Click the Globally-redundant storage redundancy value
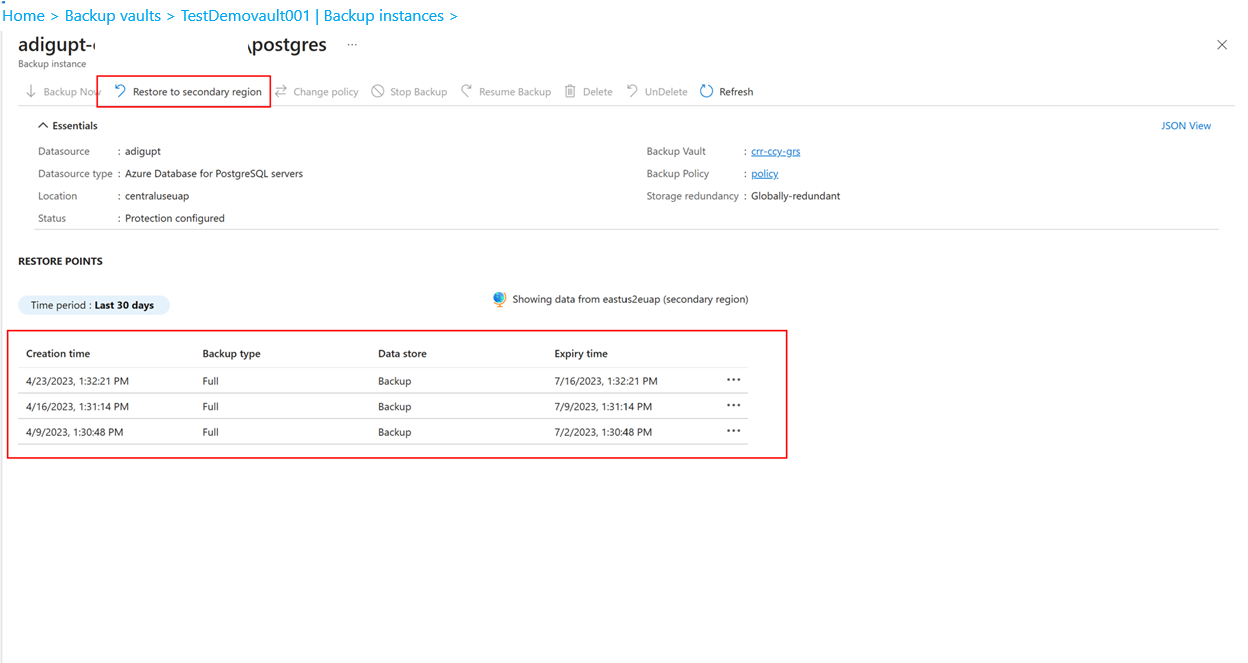 click(x=796, y=196)
